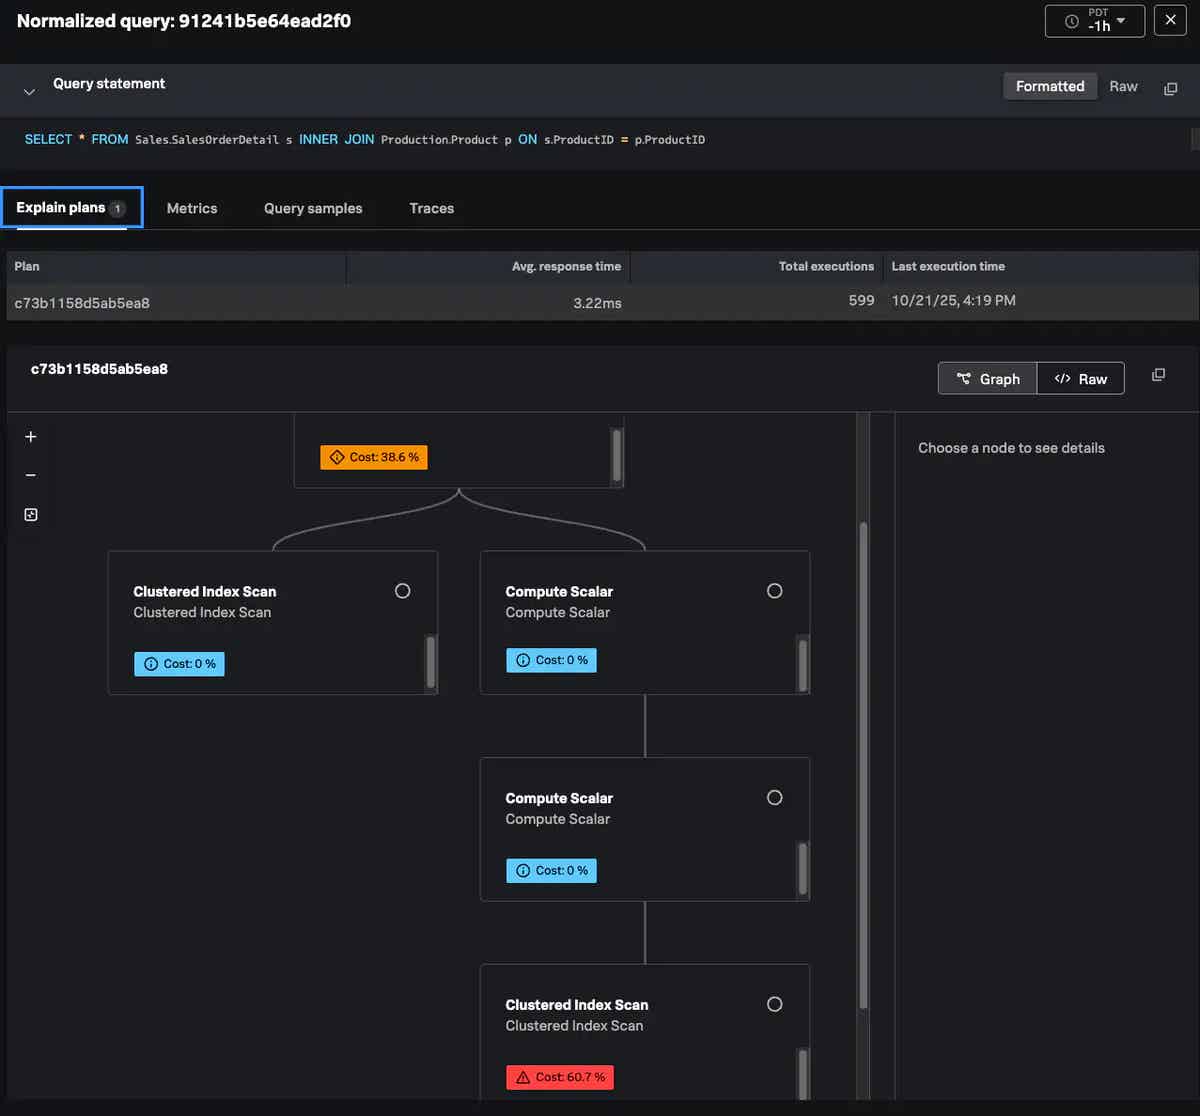Select the upper Compute Scalar node radio

point(774,591)
